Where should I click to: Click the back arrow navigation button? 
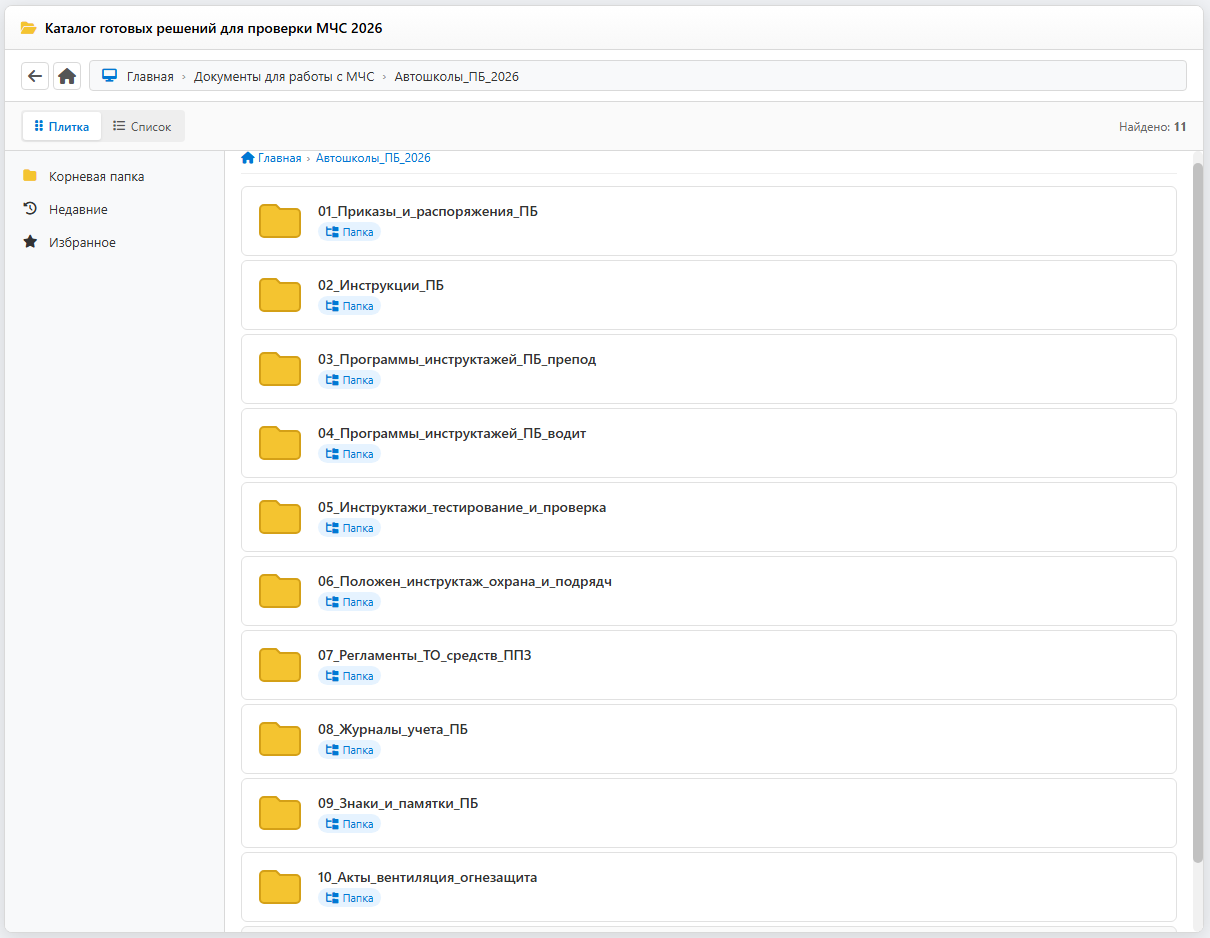[x=35, y=76]
